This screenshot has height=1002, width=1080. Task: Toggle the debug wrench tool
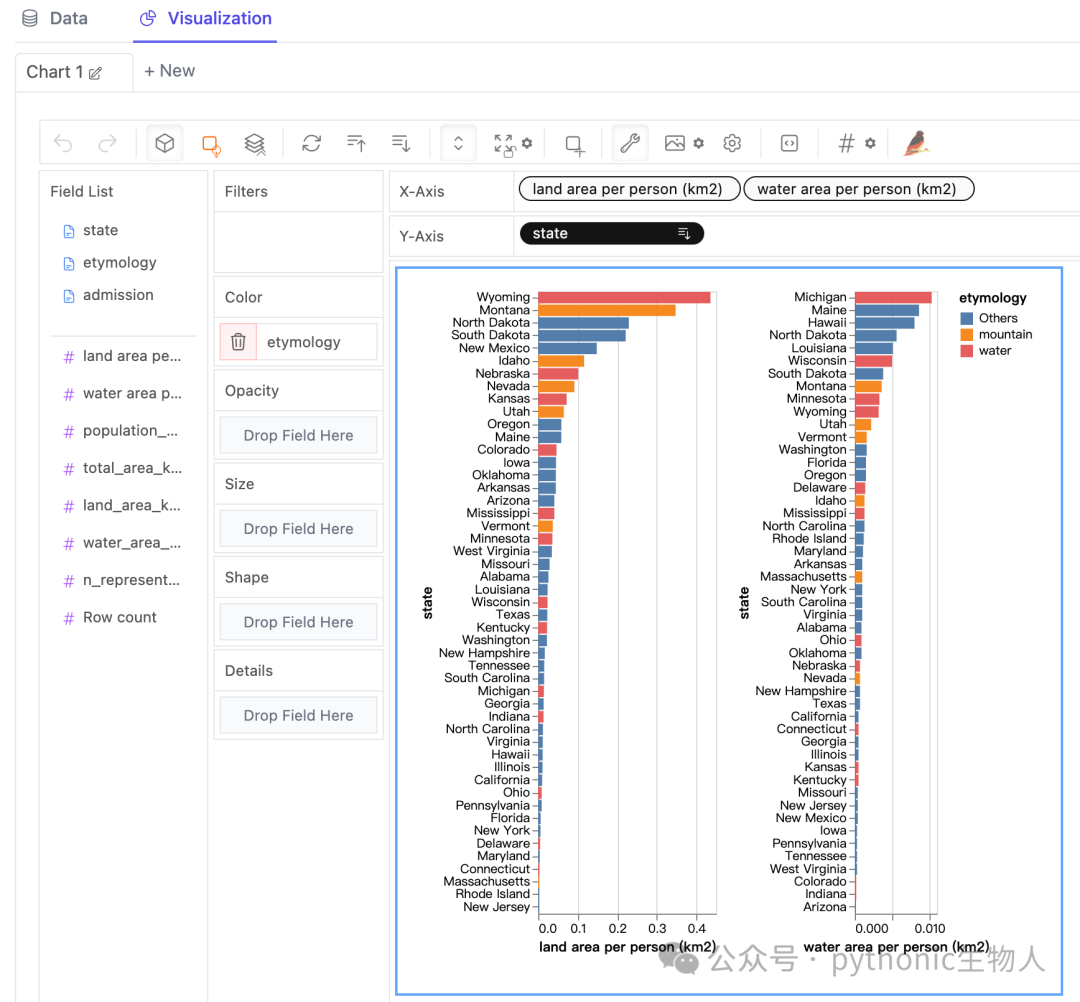pyautogui.click(x=630, y=143)
